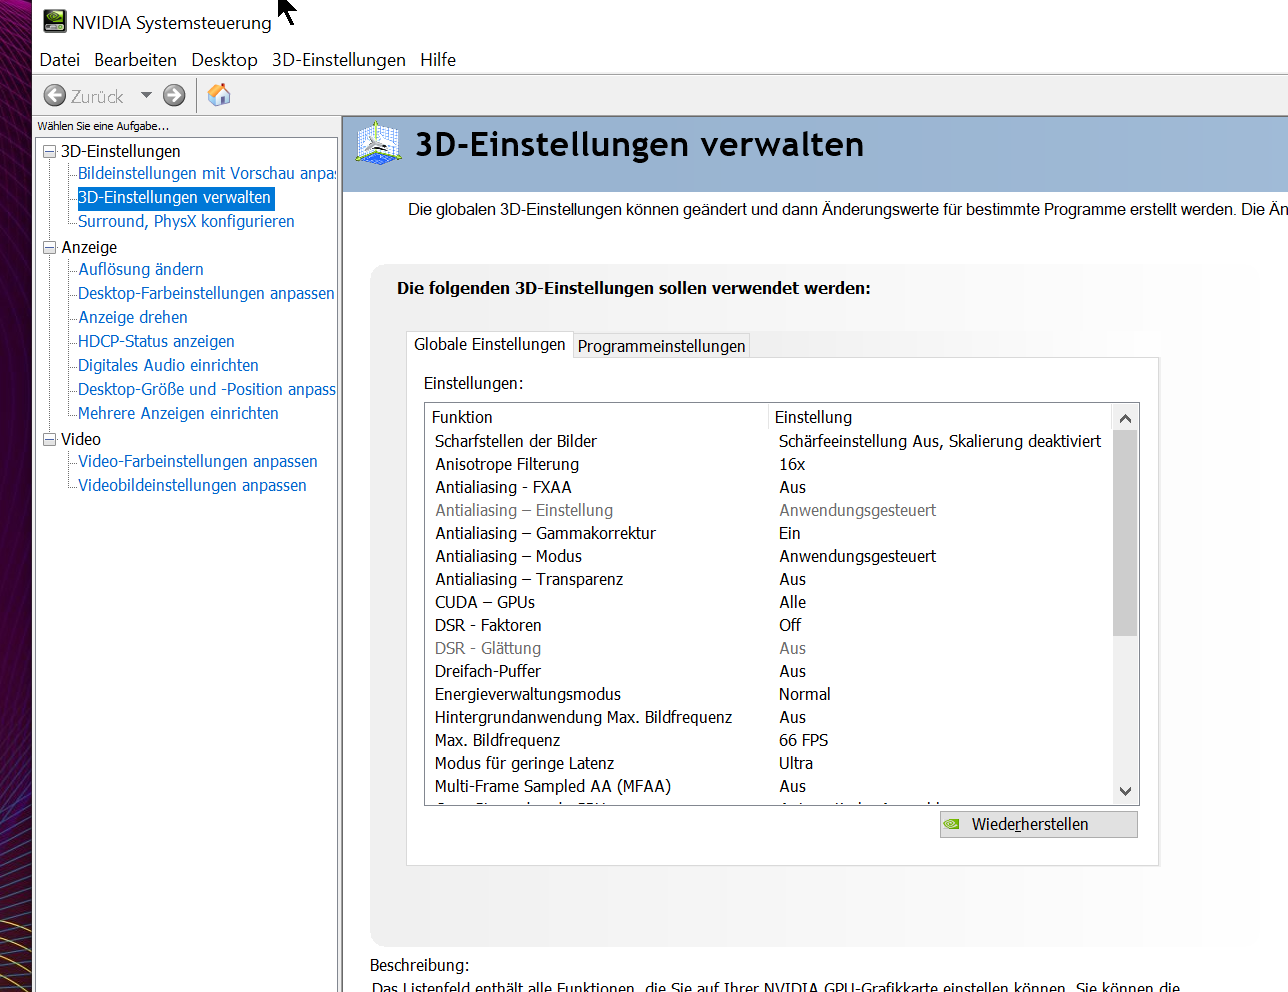The image size is (1288, 992).
Task: Open Videobildeinstellungen anpassen
Action: coord(192,485)
